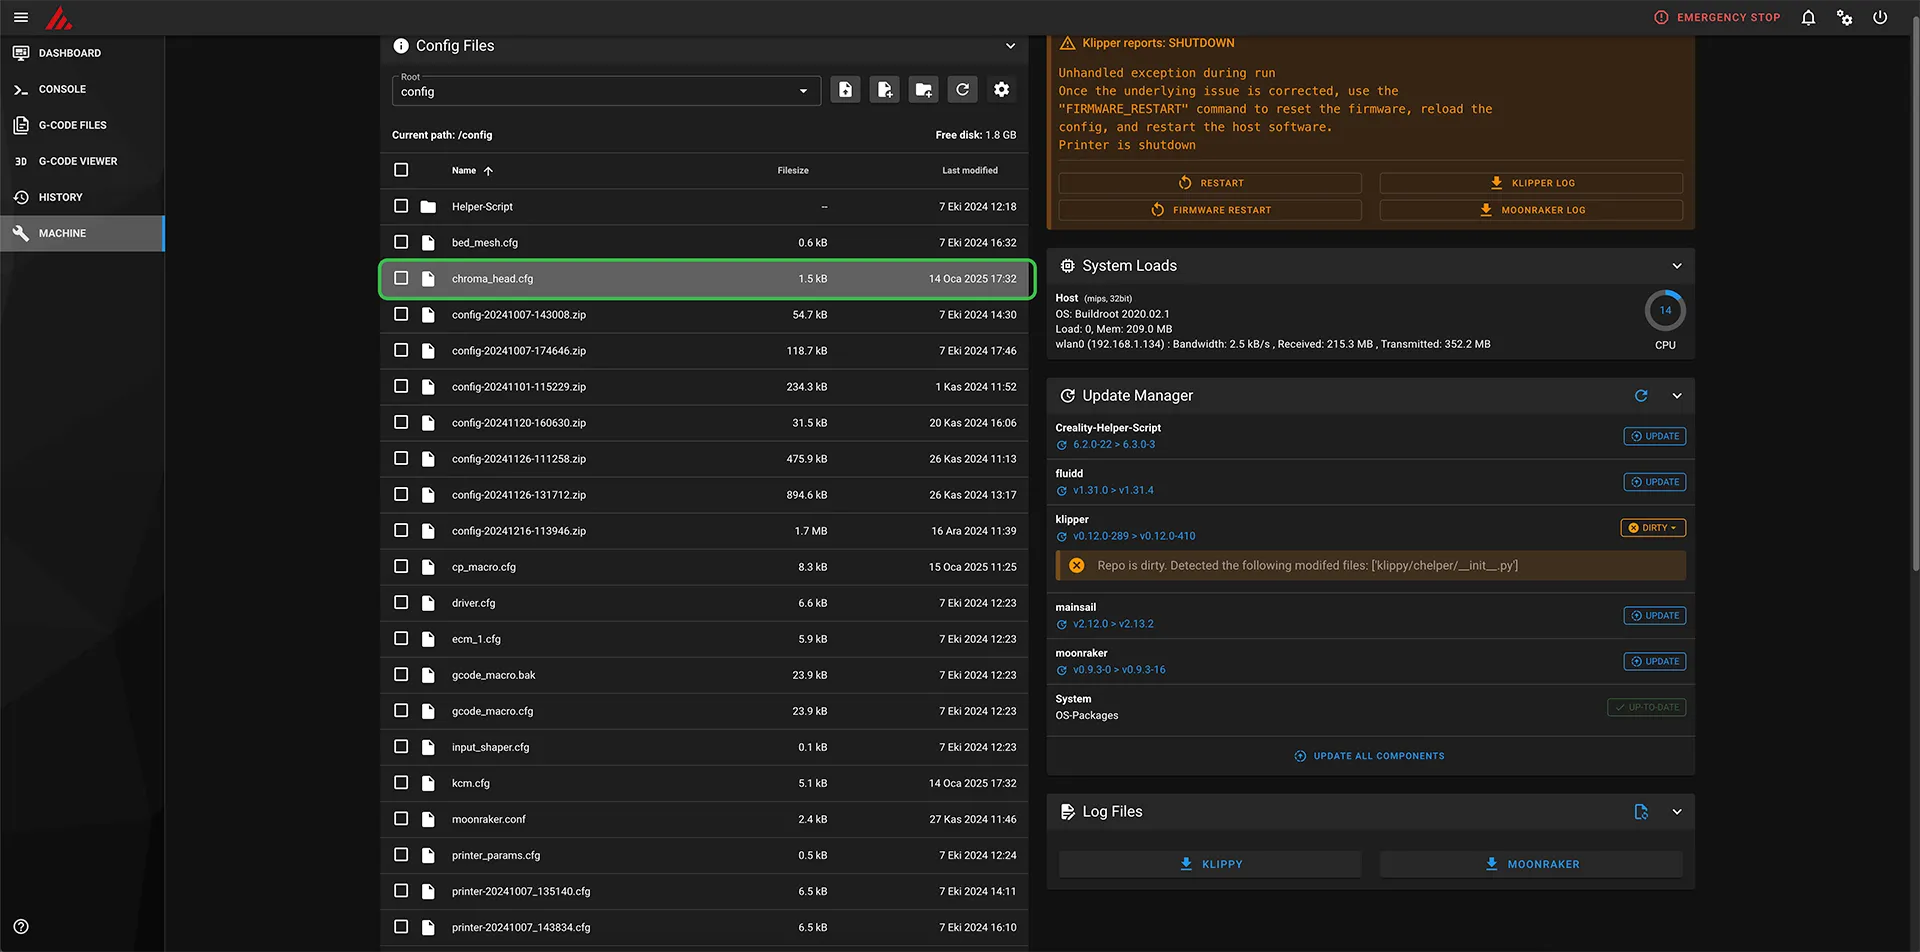The width and height of the screenshot is (1920, 952).
Task: Open the History page
Action: pos(82,197)
